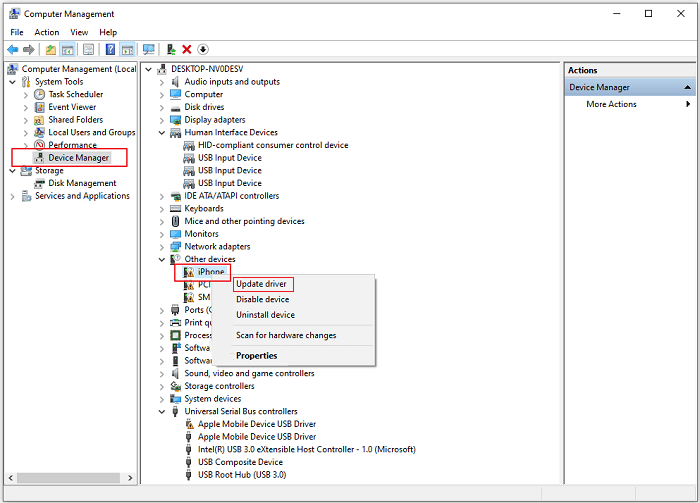Open the Action menu
Image resolution: width=700 pixels, height=503 pixels.
point(47,32)
